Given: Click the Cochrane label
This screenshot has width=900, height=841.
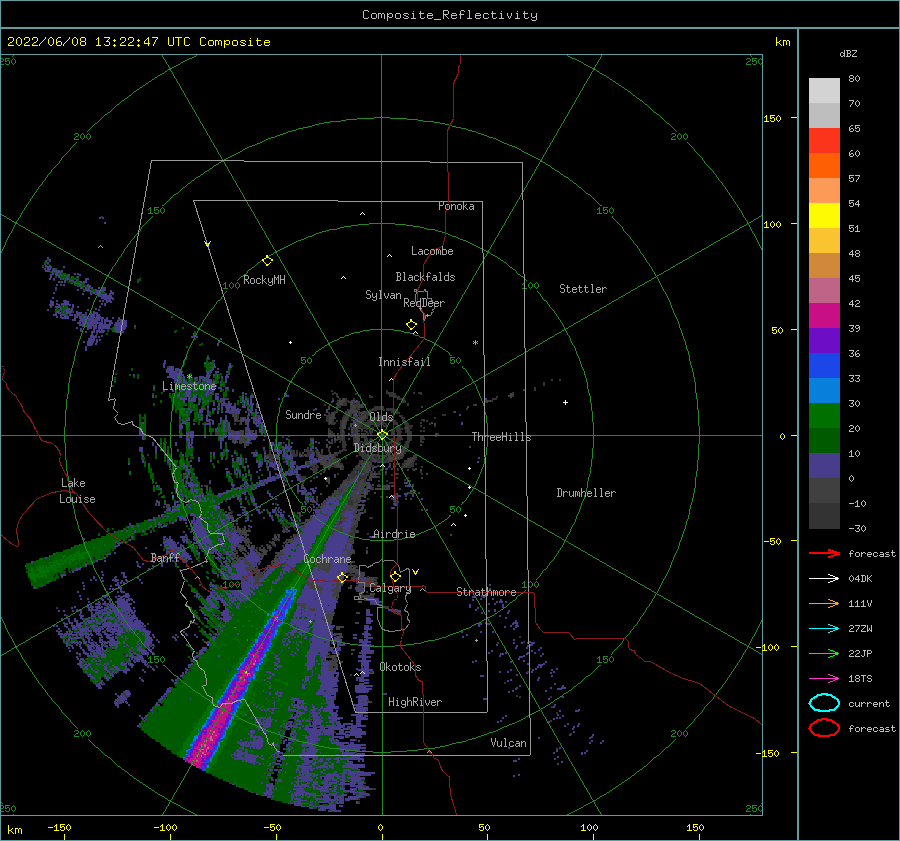Looking at the screenshot, I should [327, 559].
